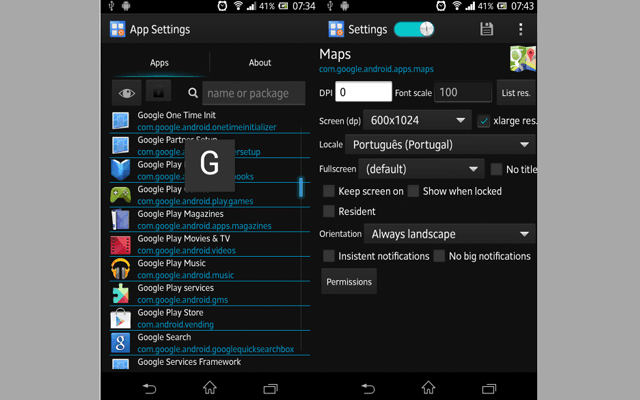This screenshot has height=400, width=640.
Task: Save settings with the floppy disk icon
Action: (487, 29)
